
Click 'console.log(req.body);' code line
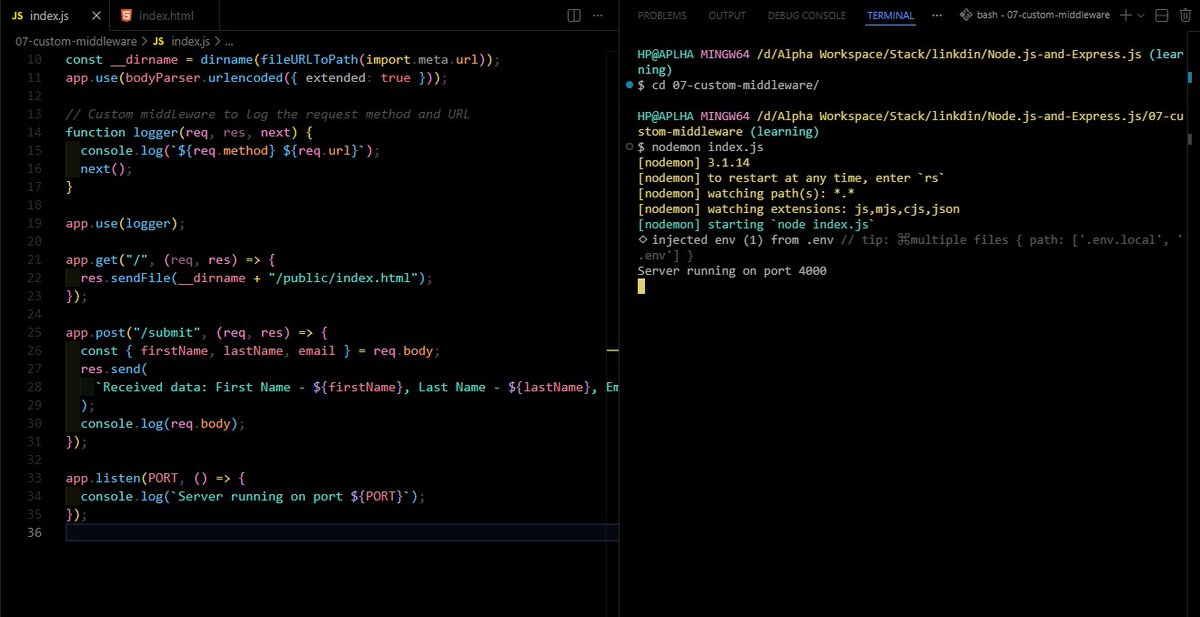(x=162, y=423)
